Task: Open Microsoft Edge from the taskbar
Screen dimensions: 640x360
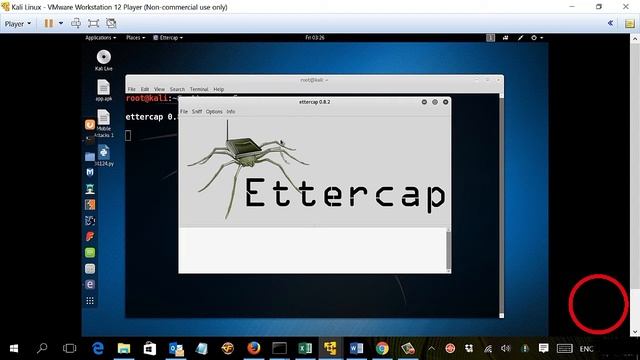Action: coord(98,349)
